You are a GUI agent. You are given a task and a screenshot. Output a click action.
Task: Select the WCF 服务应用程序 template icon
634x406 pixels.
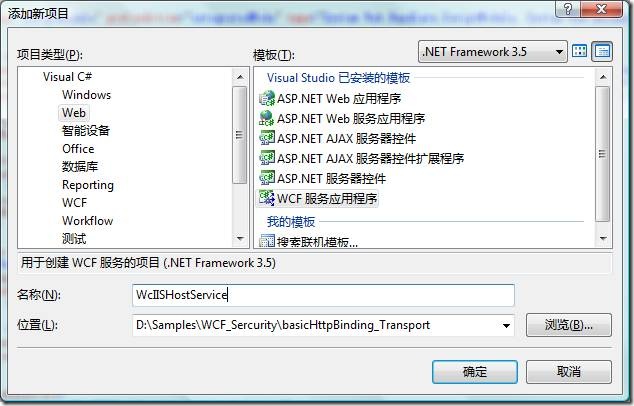coord(267,198)
